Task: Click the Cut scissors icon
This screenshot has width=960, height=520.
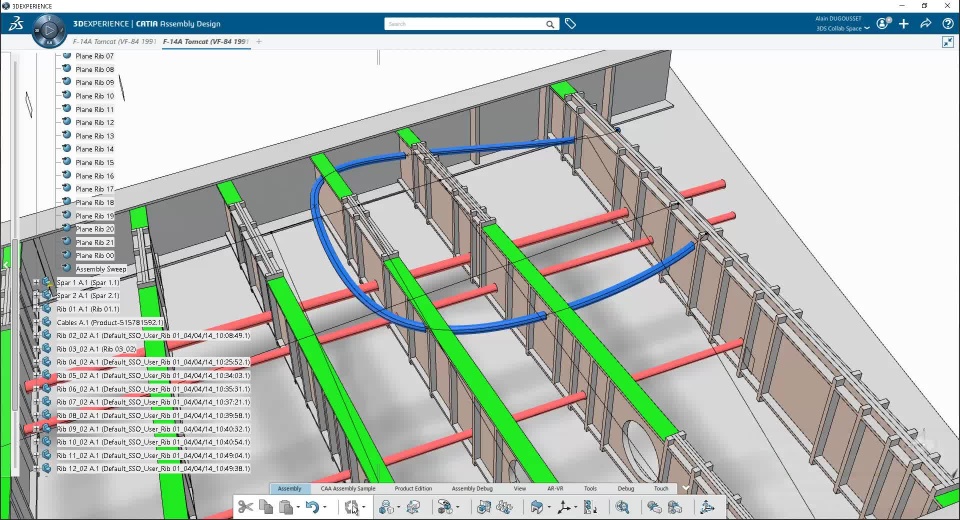Action: tap(246, 507)
